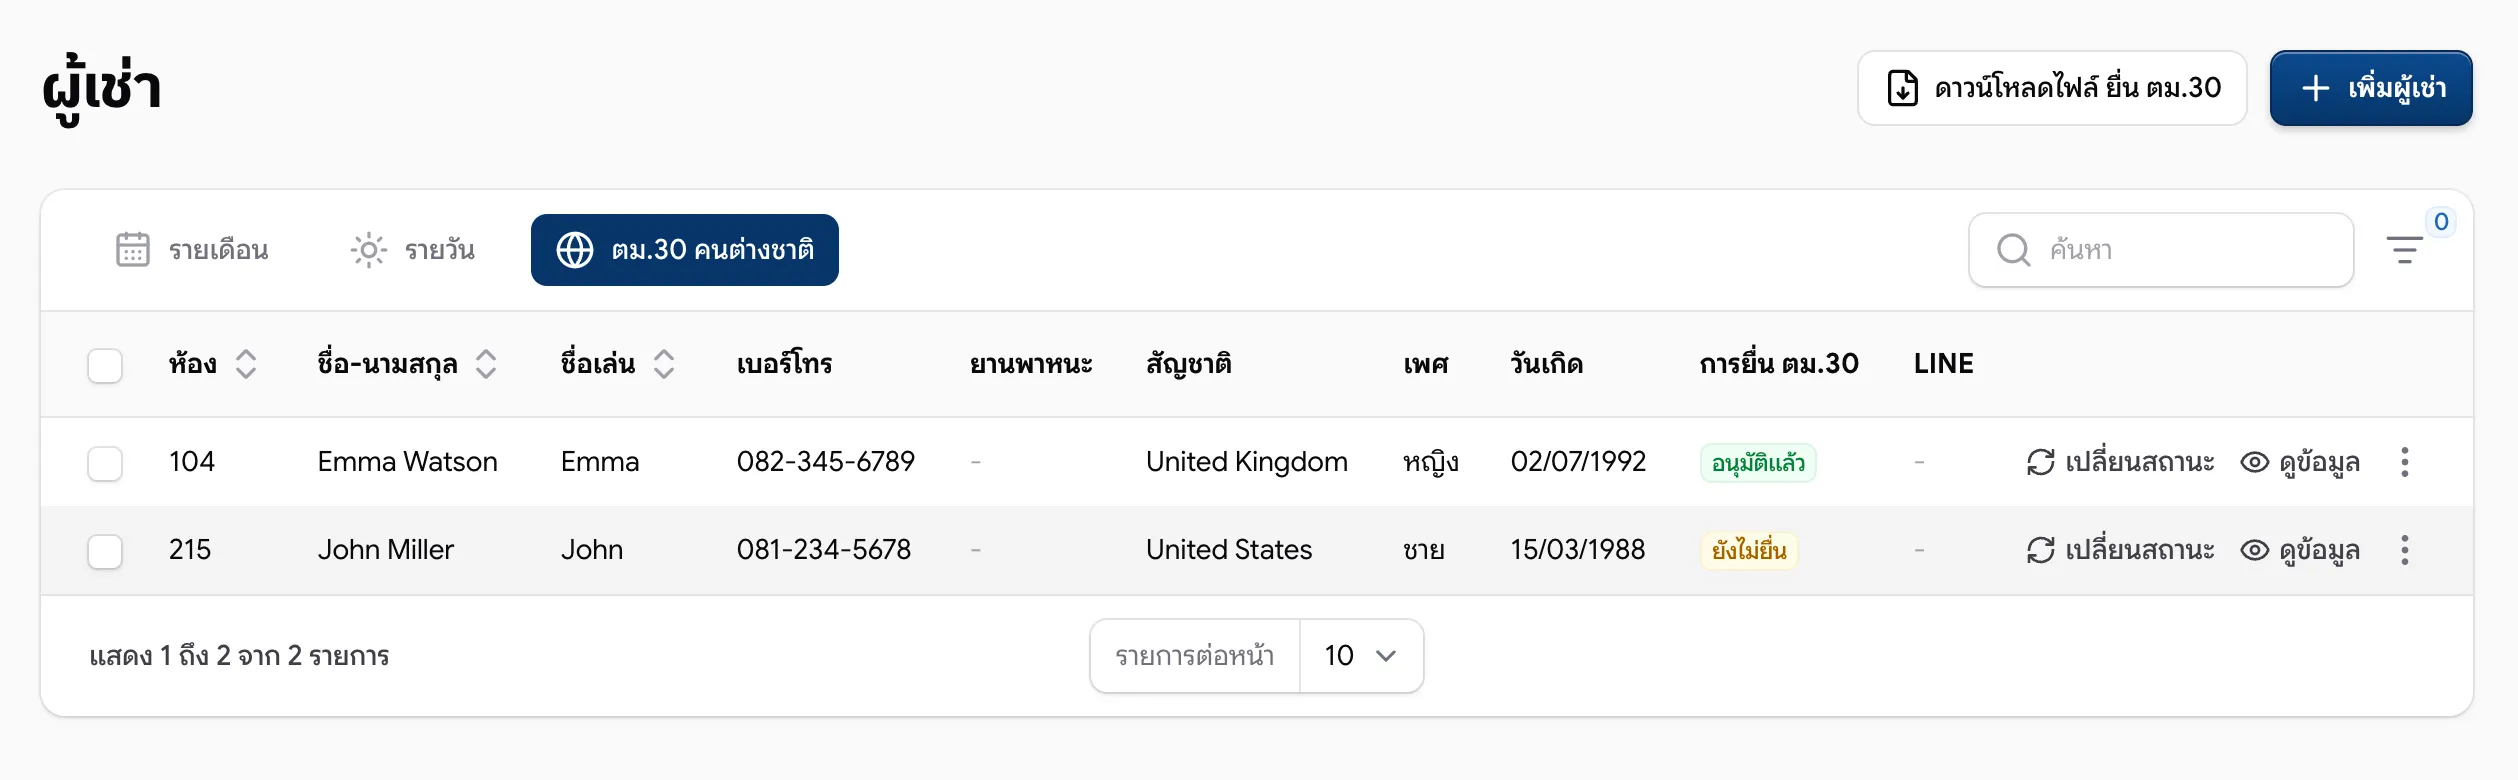The height and width of the screenshot is (780, 2518).
Task: Click the ดาวน์โหลดไฟล์ ยื่น ตม.30 button
Action: click(x=2052, y=88)
